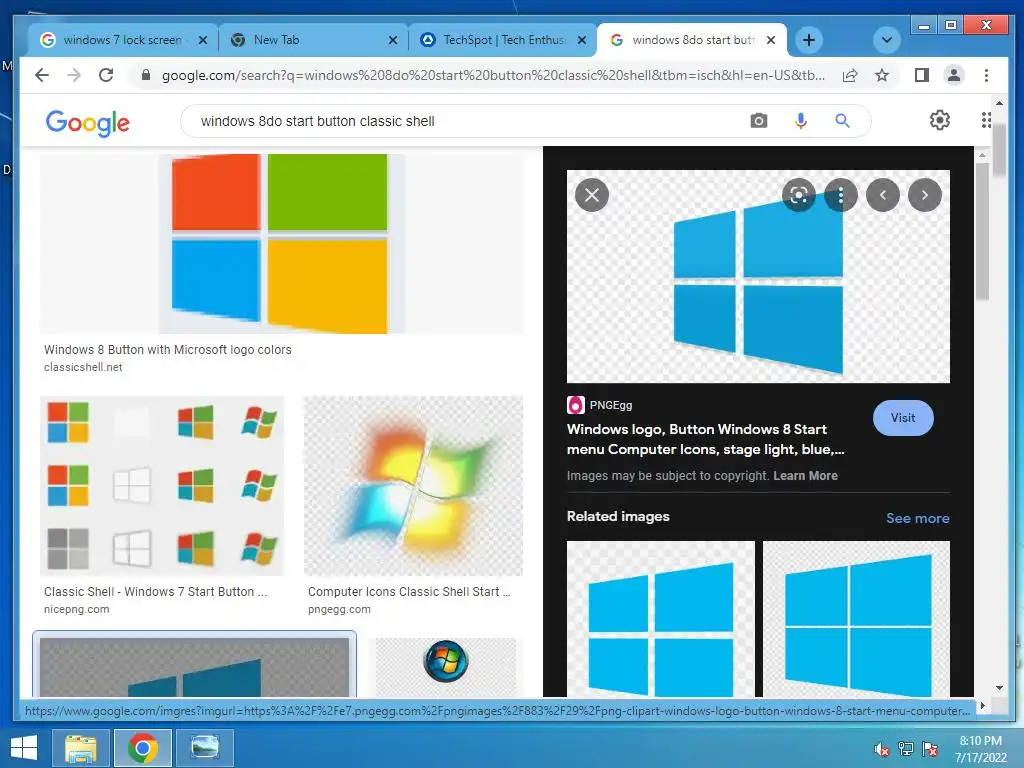Open the Microsoft colors Windows 8 button thumbnail
Image resolution: width=1024 pixels, height=768 pixels.
pyautogui.click(x=281, y=244)
